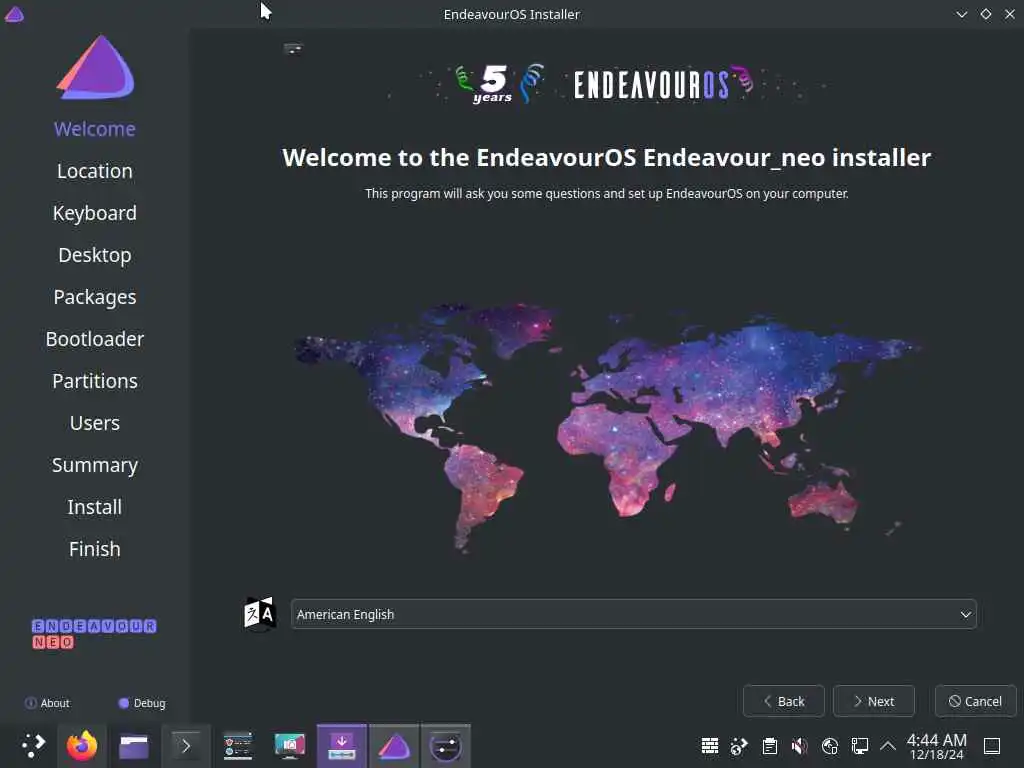Switch to the EndeavourOS installer taskbar entry

[394, 746]
